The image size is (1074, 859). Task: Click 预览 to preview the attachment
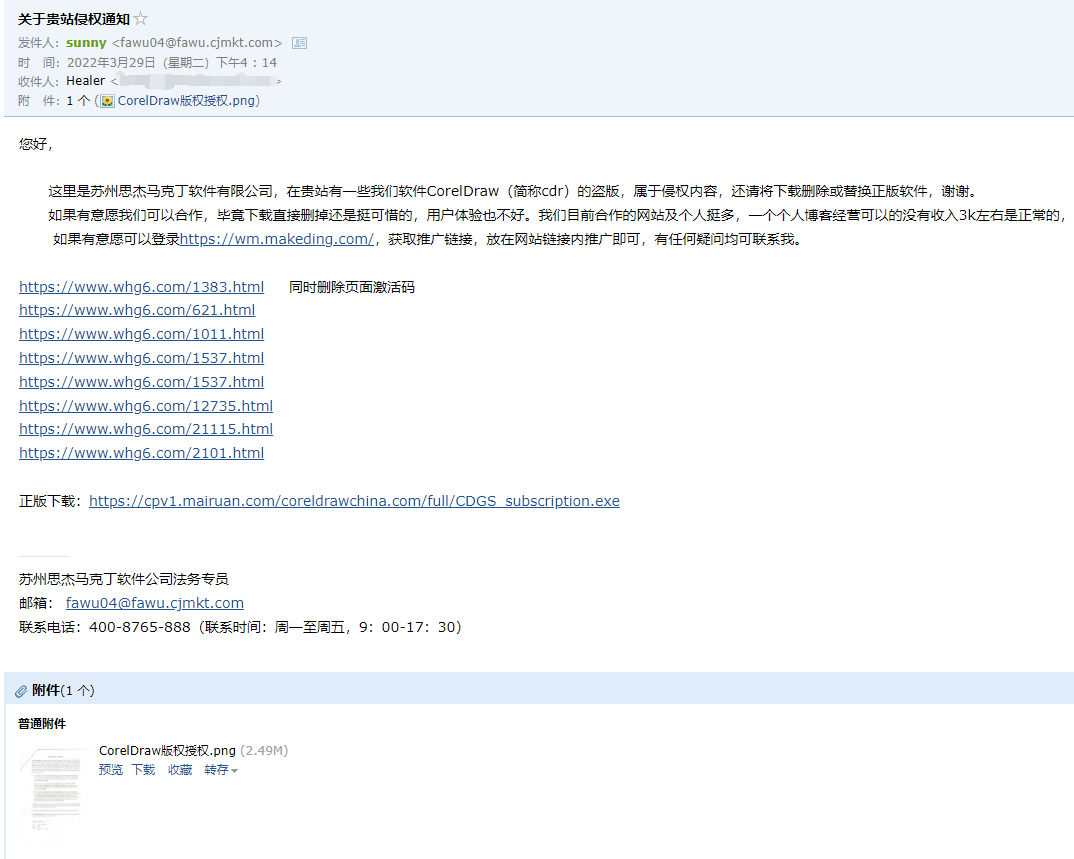click(111, 770)
